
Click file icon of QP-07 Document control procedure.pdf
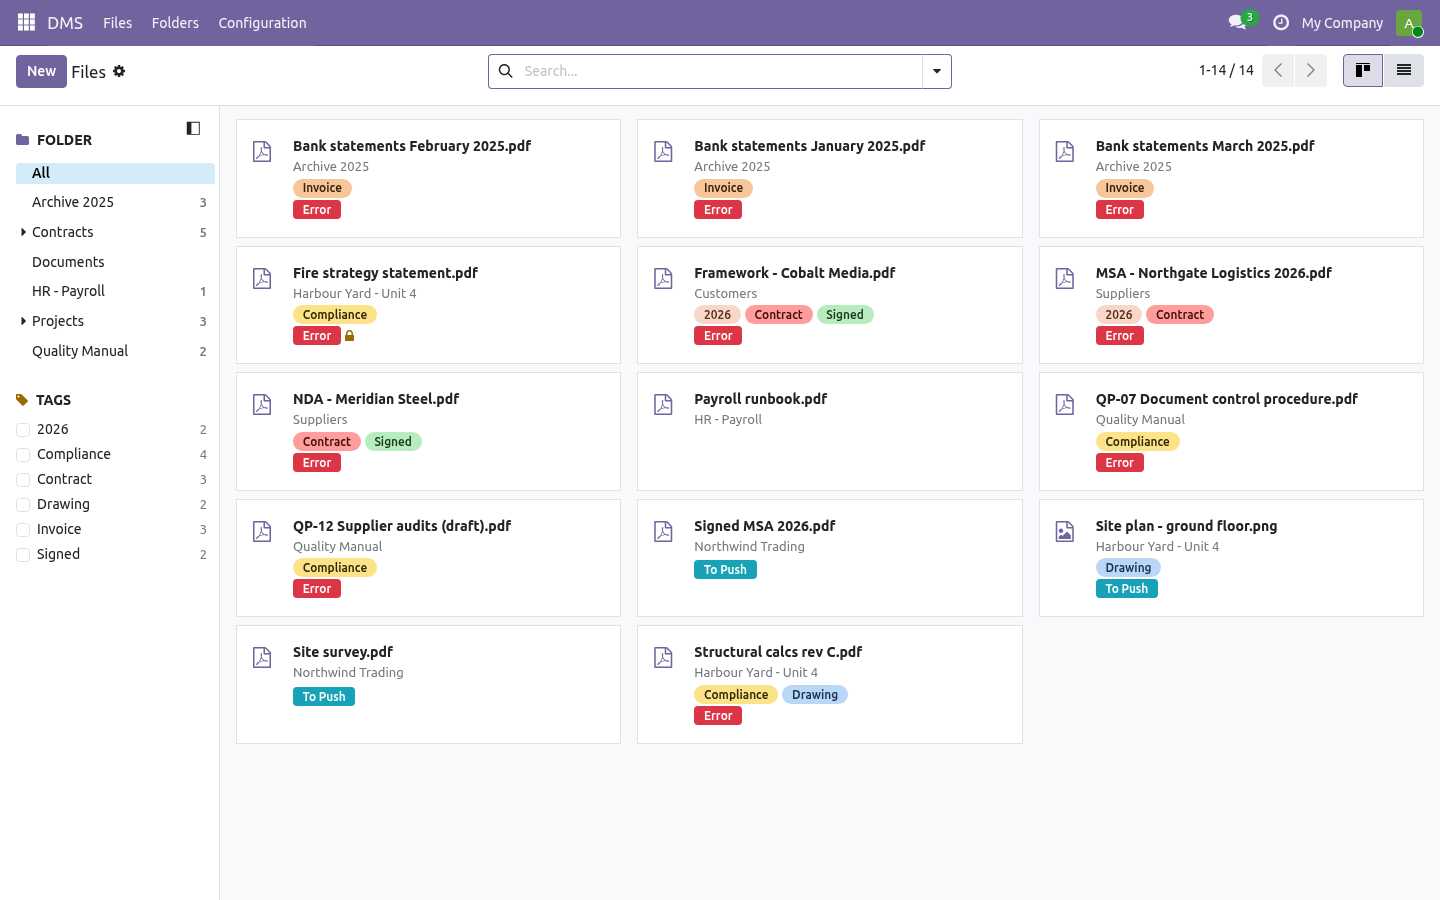click(1065, 404)
